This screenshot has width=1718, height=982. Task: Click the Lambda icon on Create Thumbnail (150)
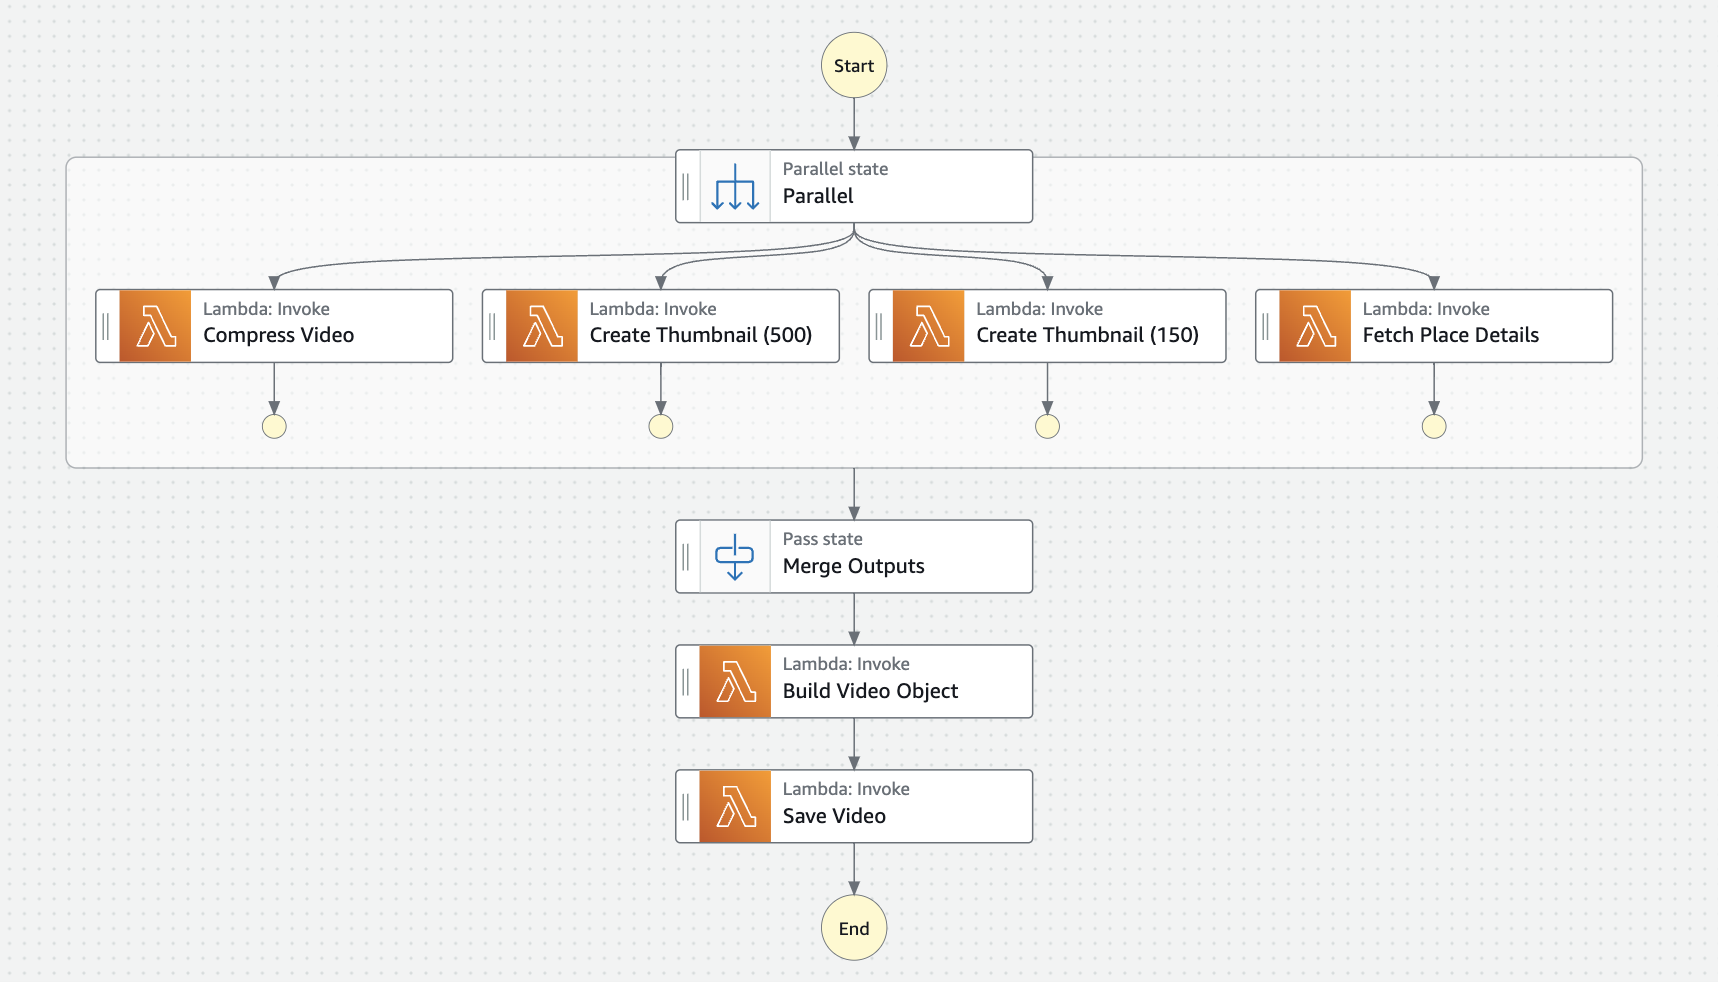(x=927, y=325)
